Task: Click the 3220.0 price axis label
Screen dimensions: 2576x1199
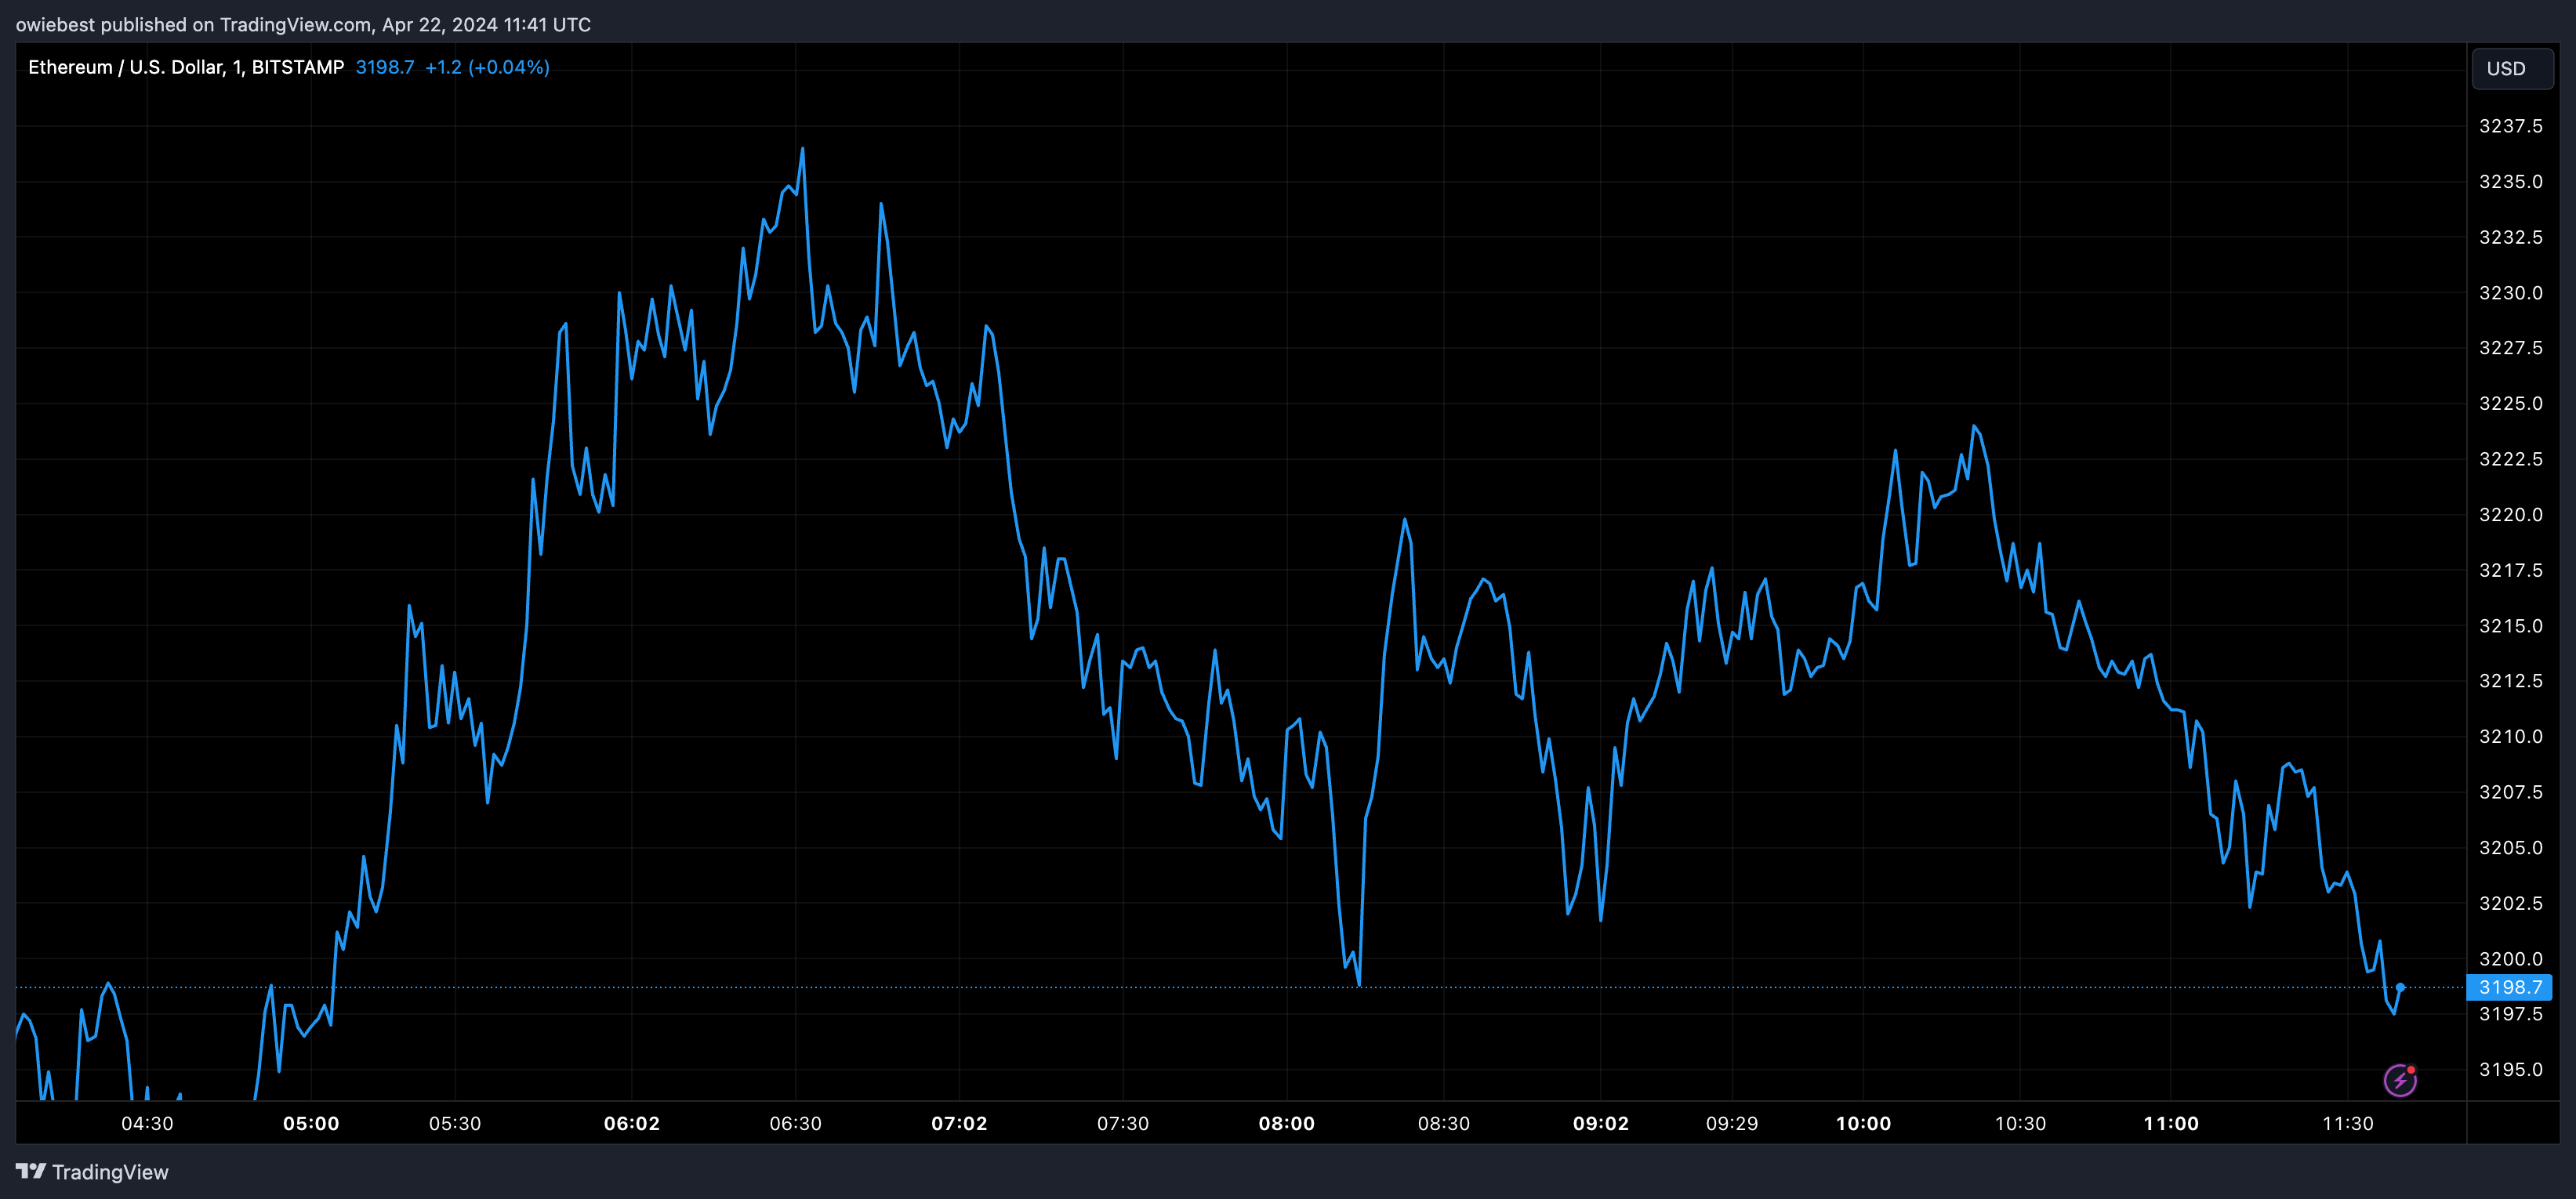Action: pyautogui.click(x=2510, y=515)
